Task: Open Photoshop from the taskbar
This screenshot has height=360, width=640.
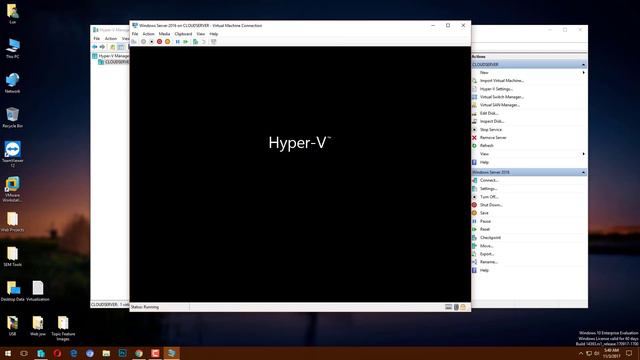Action: [x=122, y=353]
